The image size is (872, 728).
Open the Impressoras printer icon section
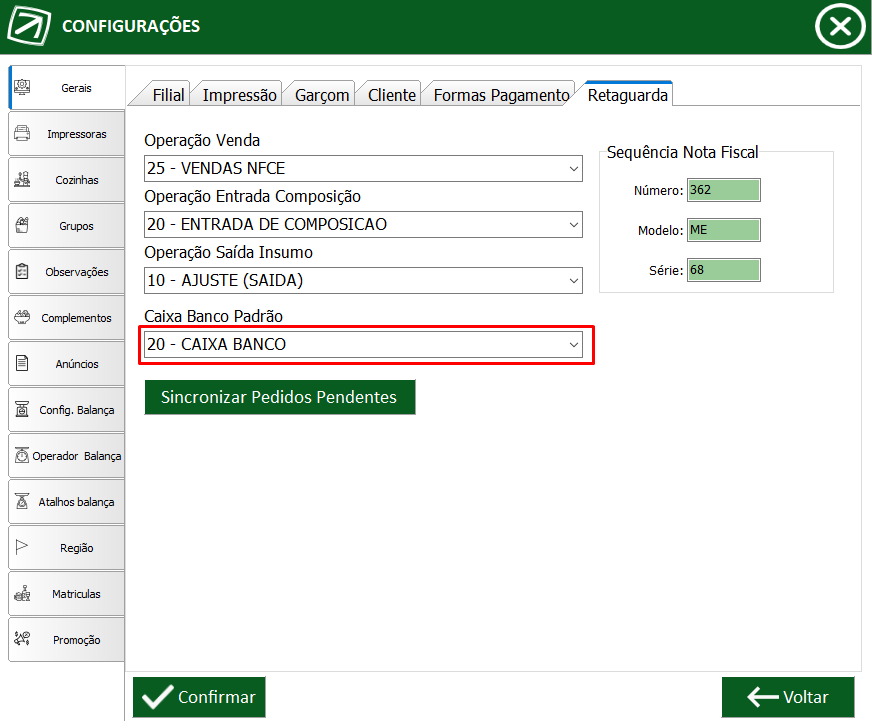[22, 133]
